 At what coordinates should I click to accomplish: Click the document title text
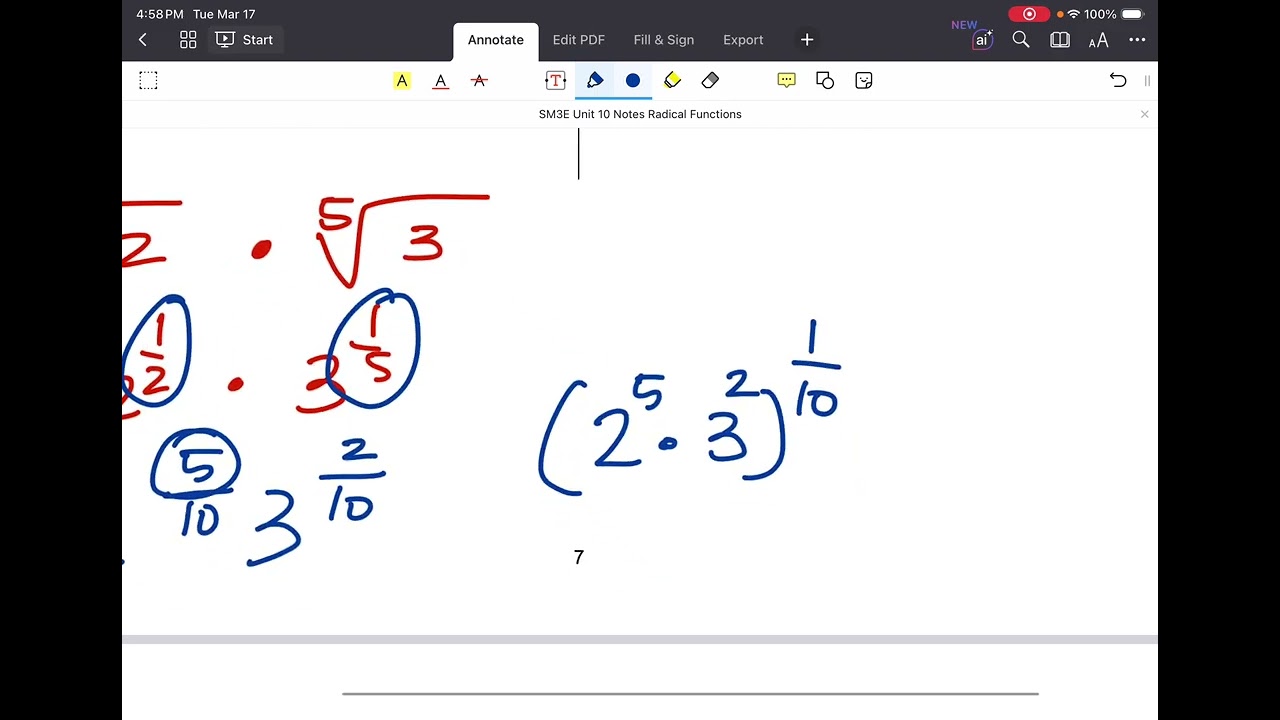coord(640,114)
